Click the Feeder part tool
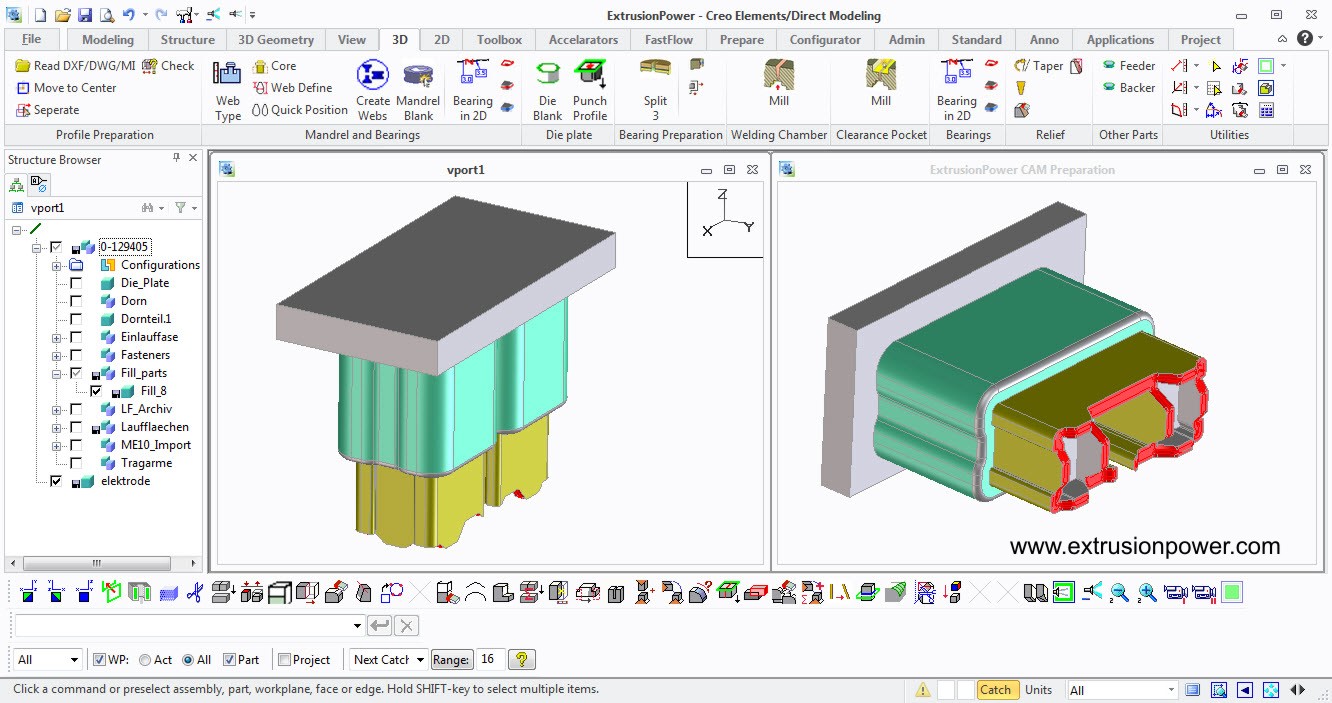This screenshot has width=1332, height=703. [x=1129, y=66]
